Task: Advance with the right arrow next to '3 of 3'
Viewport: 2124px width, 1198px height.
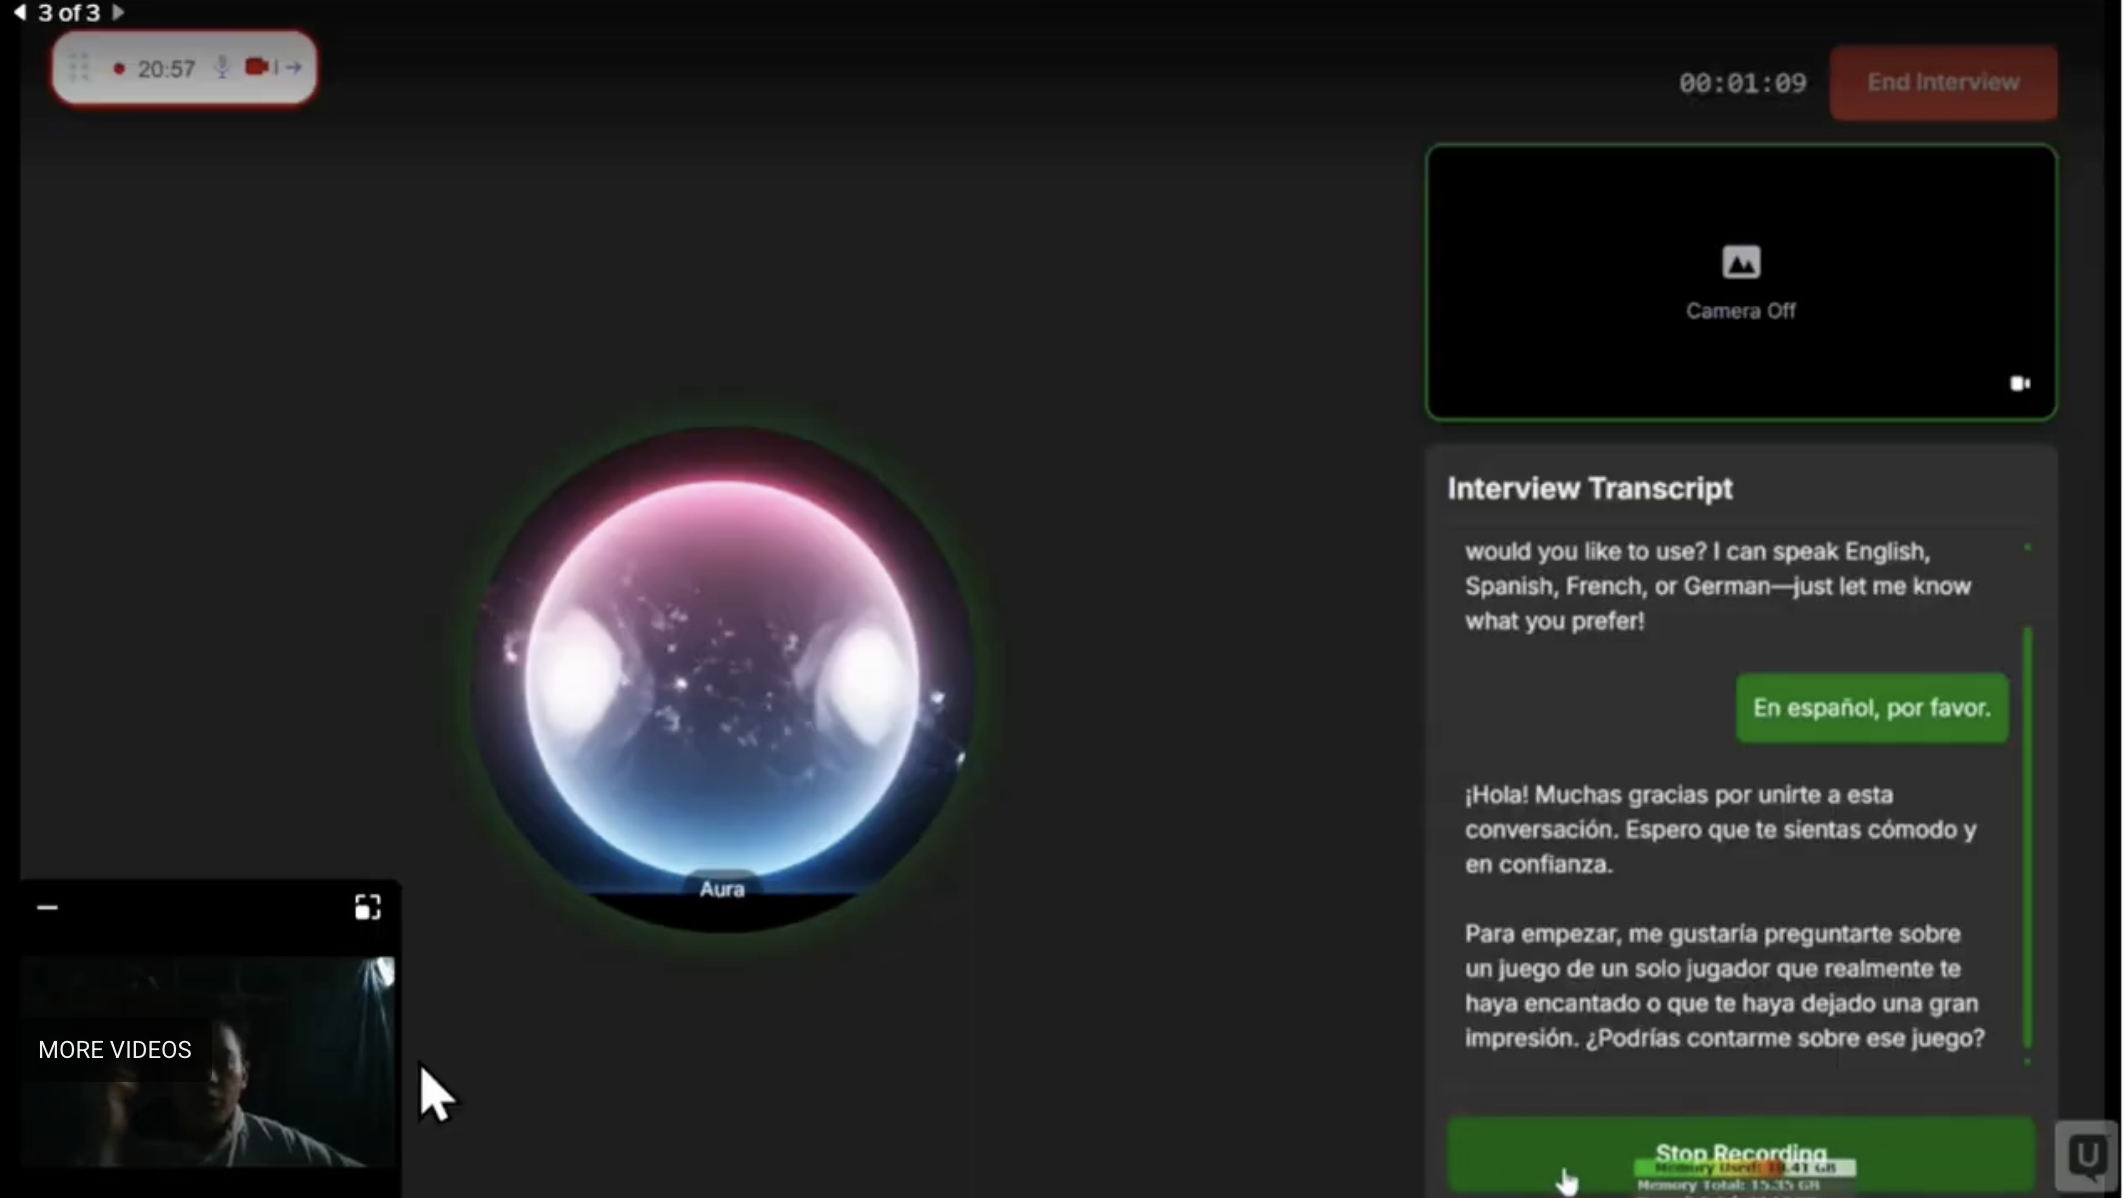Action: tap(117, 13)
